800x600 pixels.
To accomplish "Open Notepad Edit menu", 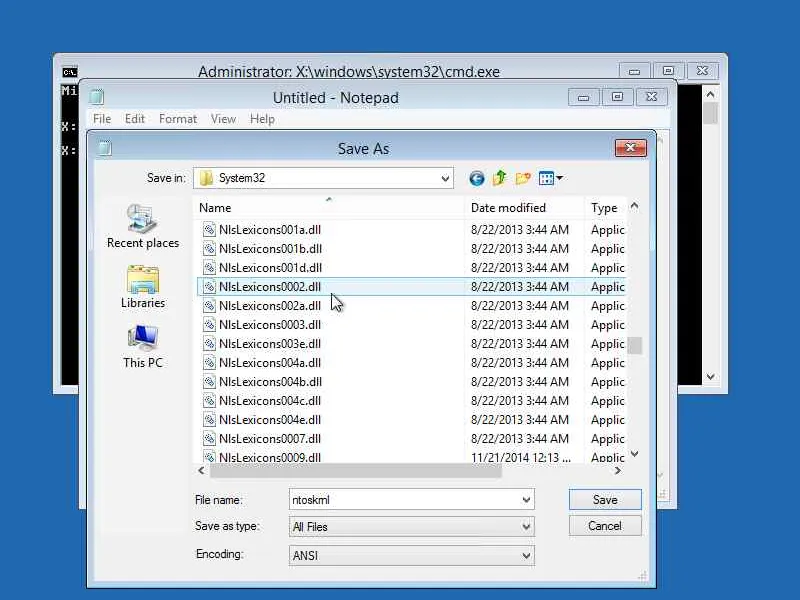I will [x=135, y=119].
